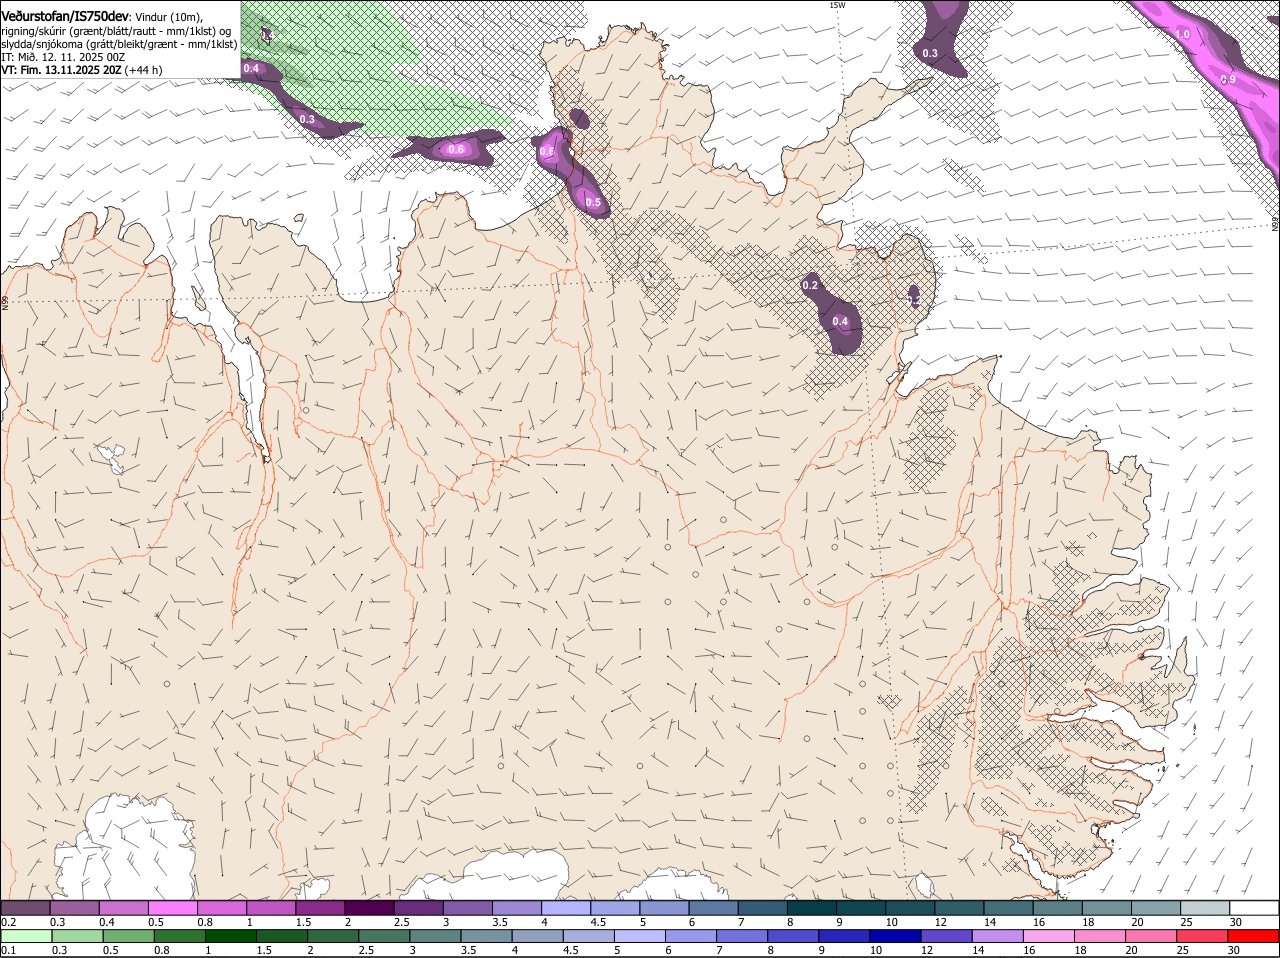
Task: Select the 'IT: Mið. 12. 11. 2025 00Z' line
Action: (62, 57)
